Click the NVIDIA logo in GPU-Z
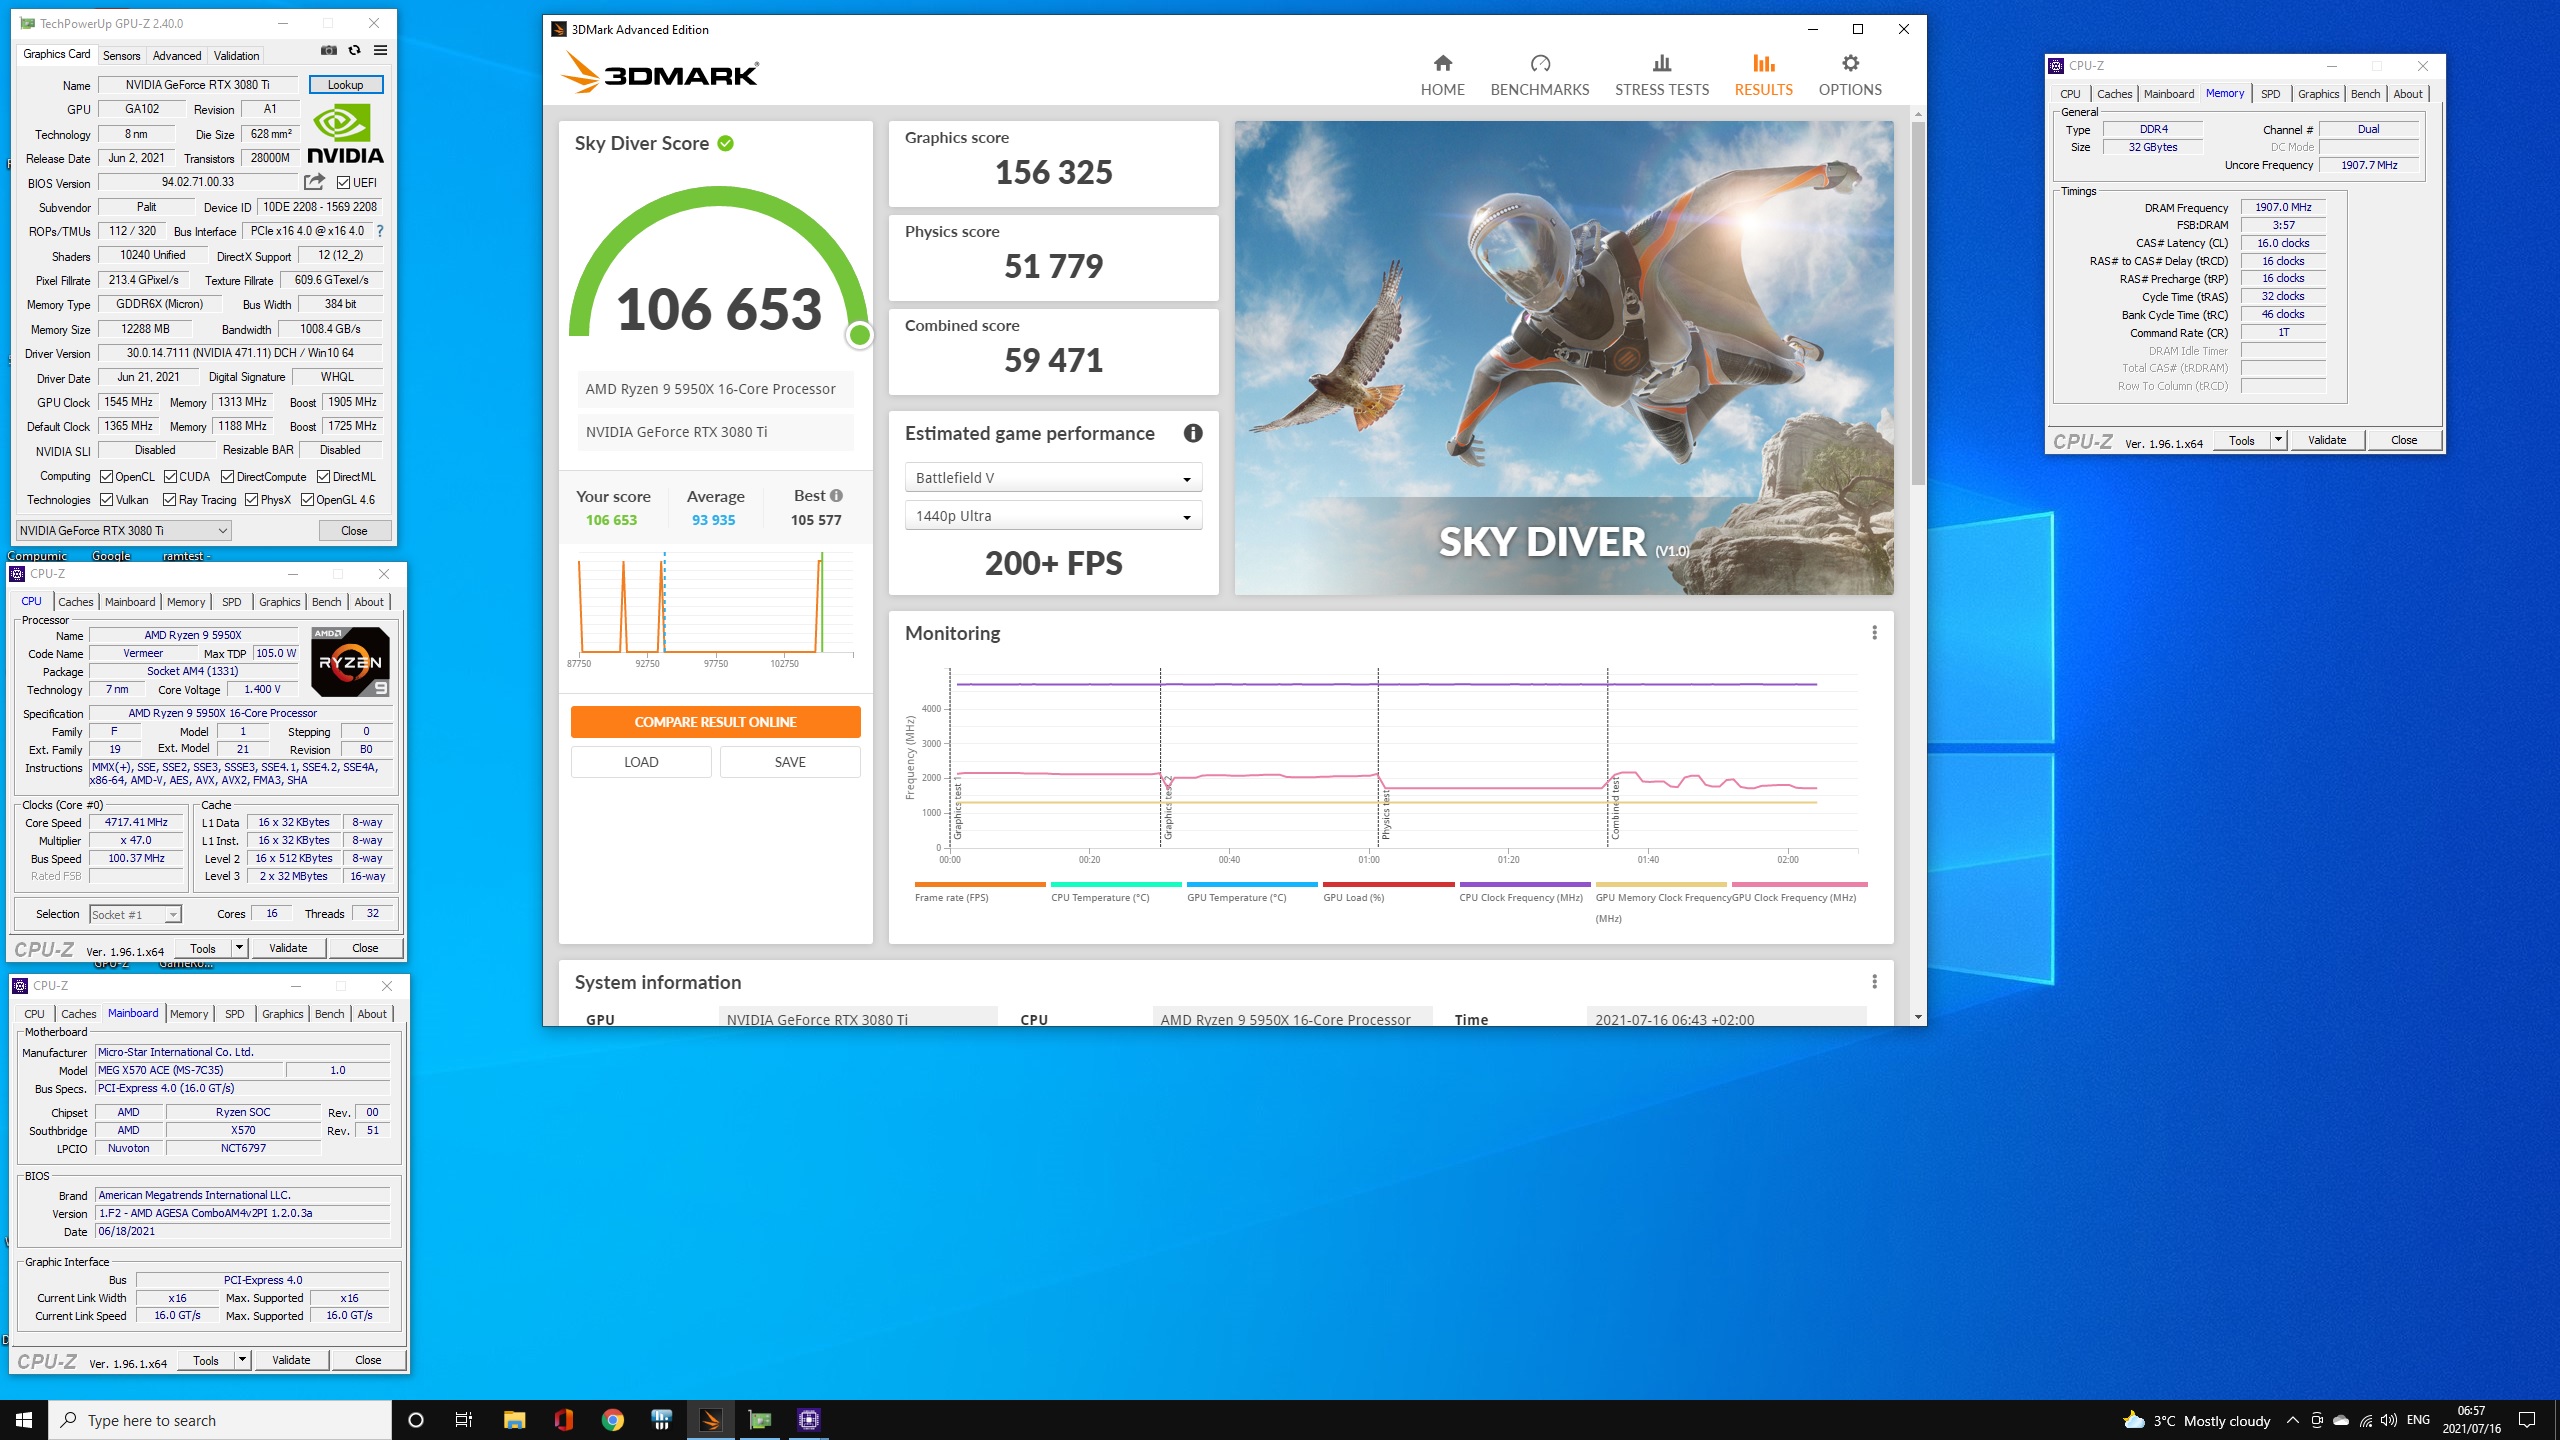 tap(345, 135)
